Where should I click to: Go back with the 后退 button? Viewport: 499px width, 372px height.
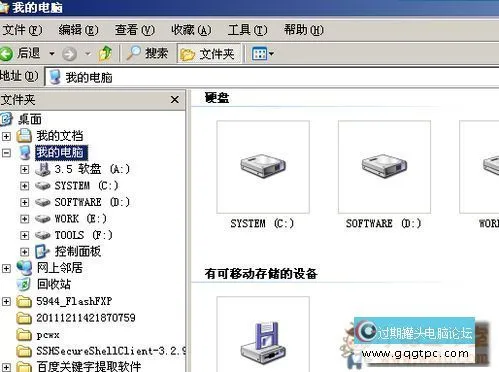[x=21, y=53]
